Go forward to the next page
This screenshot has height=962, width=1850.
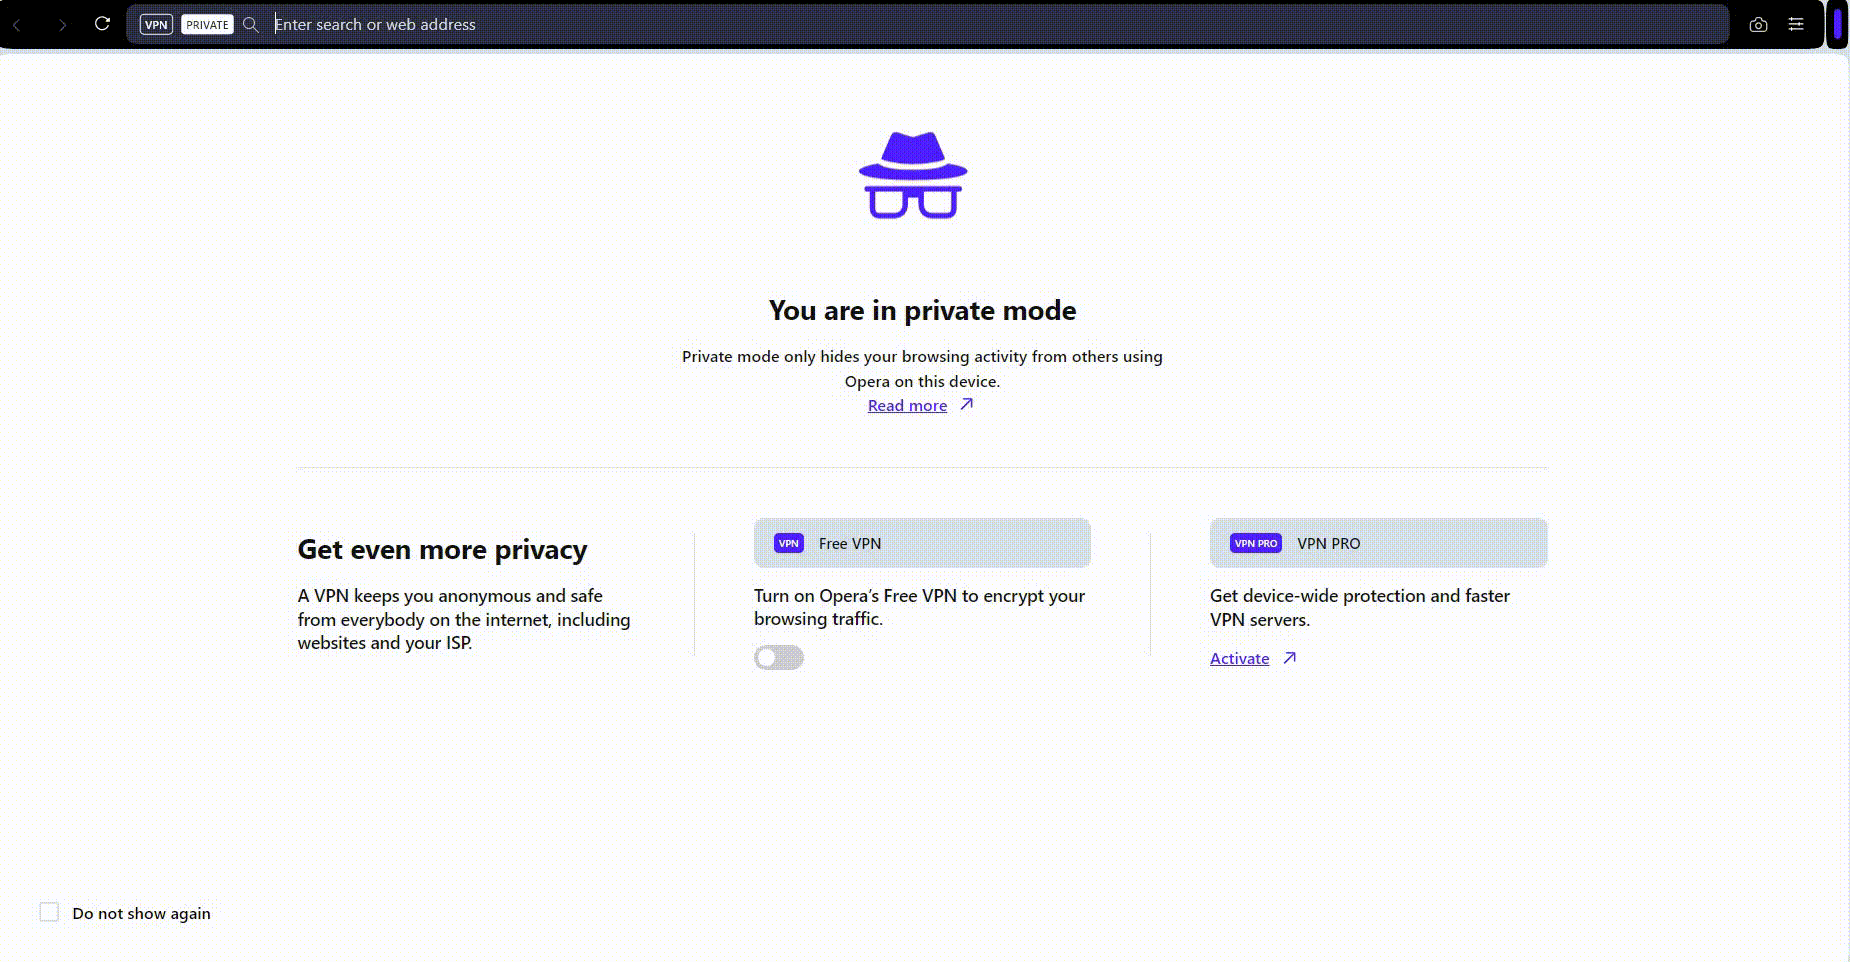pyautogui.click(x=62, y=24)
